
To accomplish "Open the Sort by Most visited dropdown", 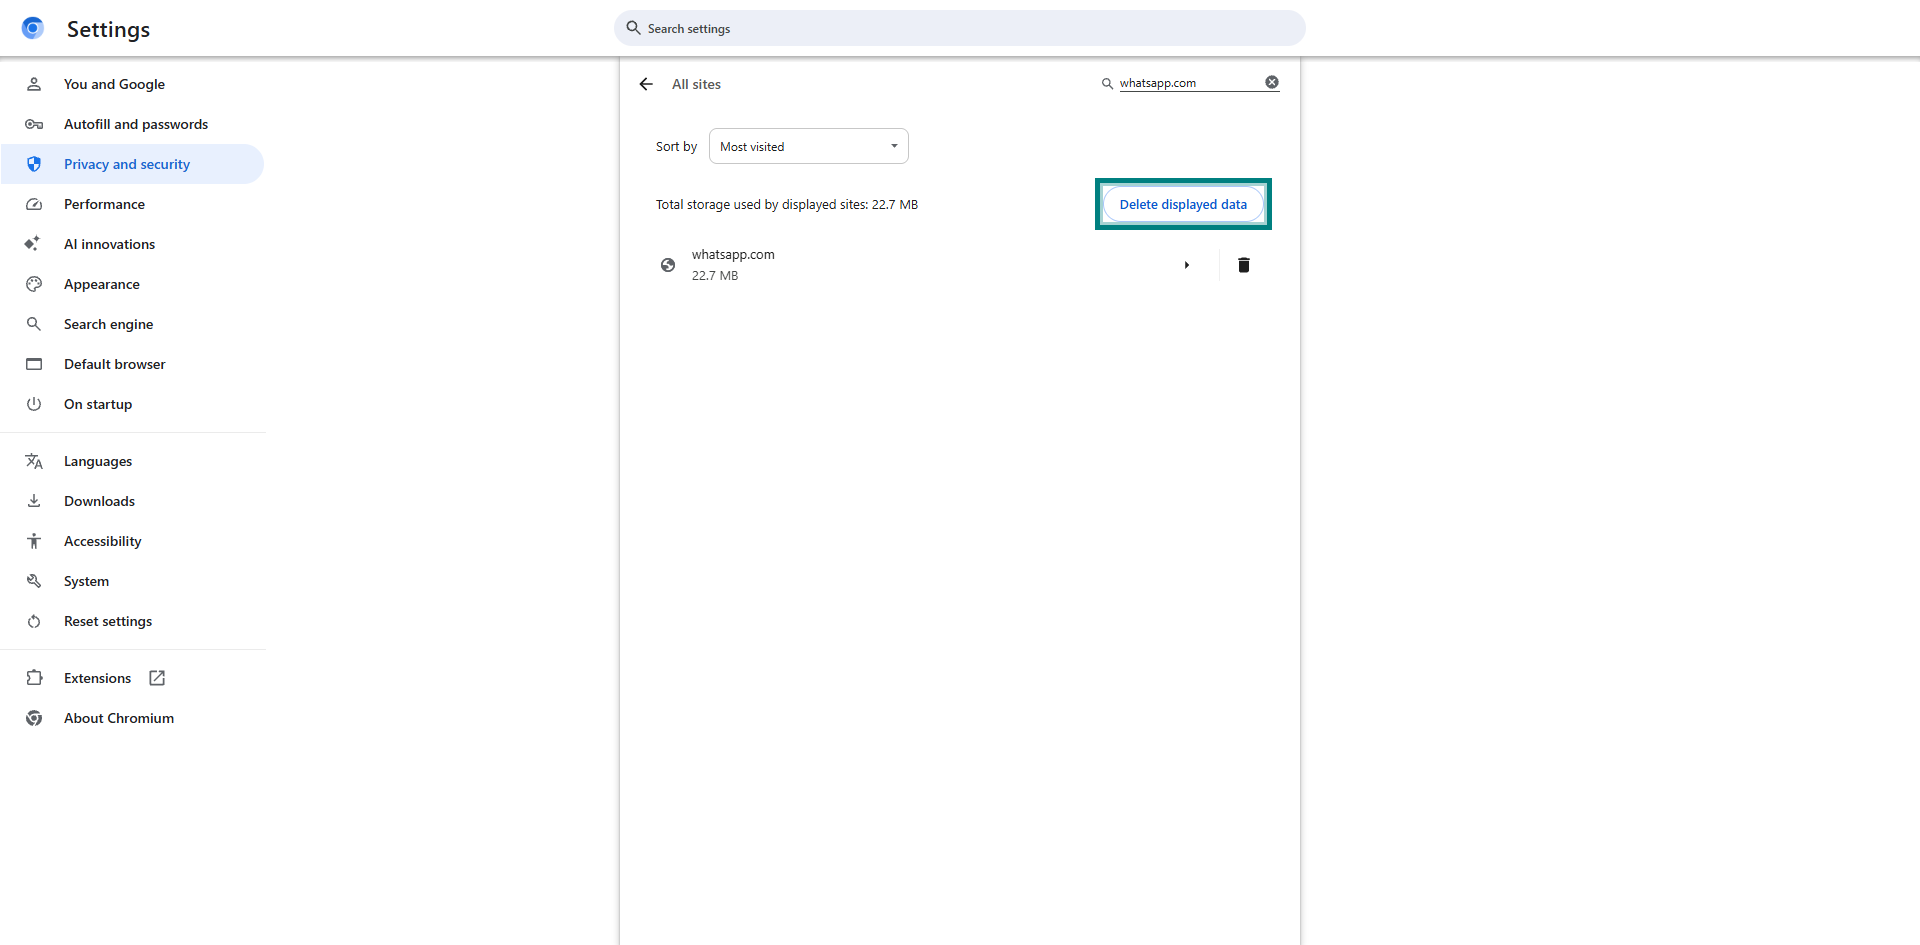I will pos(808,146).
